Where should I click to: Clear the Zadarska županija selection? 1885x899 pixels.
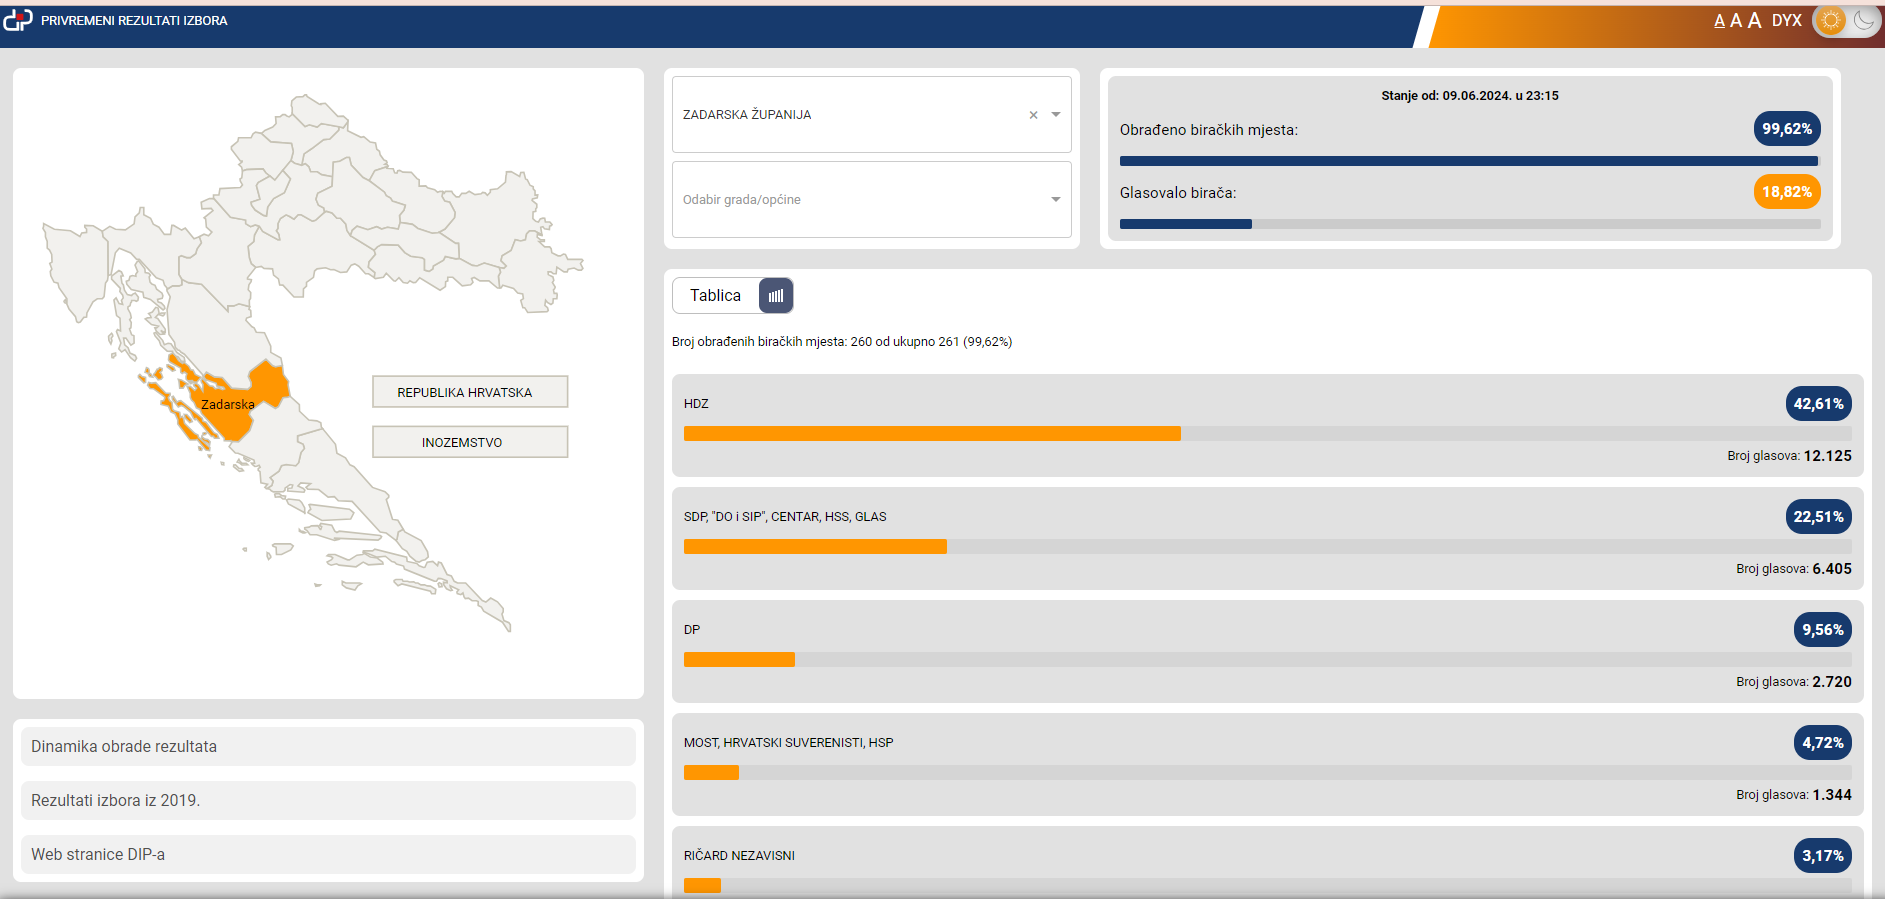point(1033,115)
